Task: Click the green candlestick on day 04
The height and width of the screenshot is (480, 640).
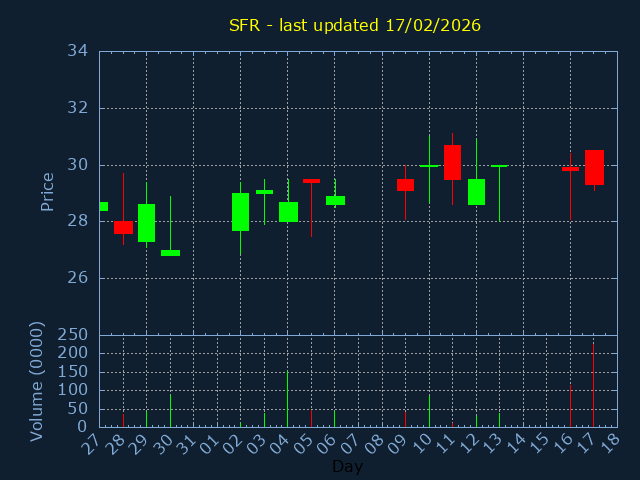Action: pos(288,211)
